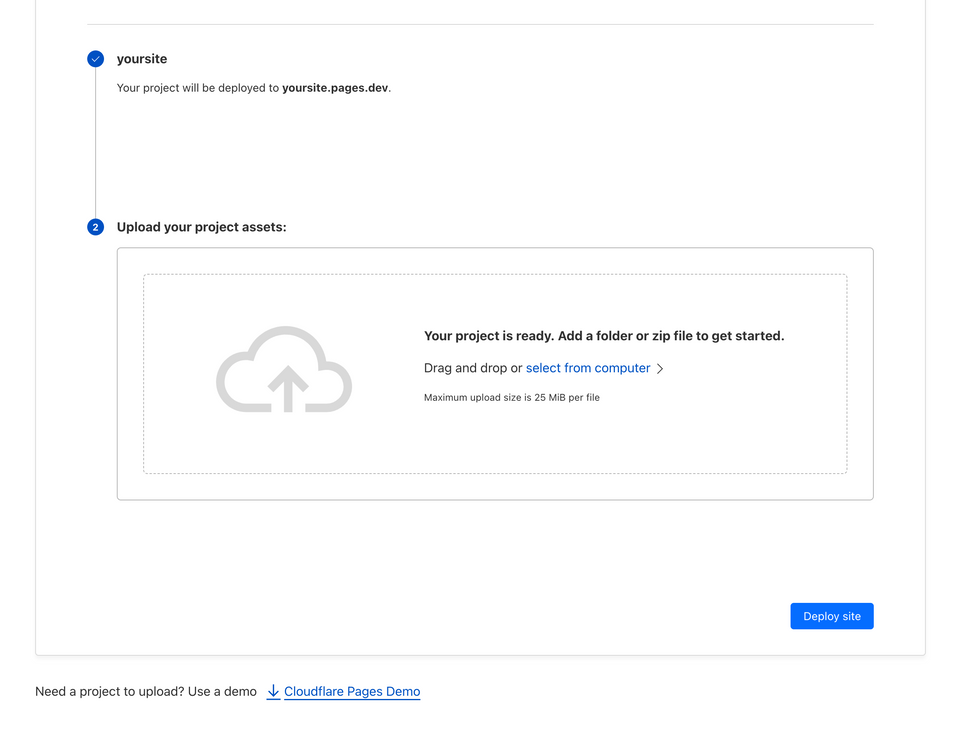The width and height of the screenshot is (957, 739).
Task: Click the Need a project to upload text
Action: pyautogui.click(x=145, y=691)
